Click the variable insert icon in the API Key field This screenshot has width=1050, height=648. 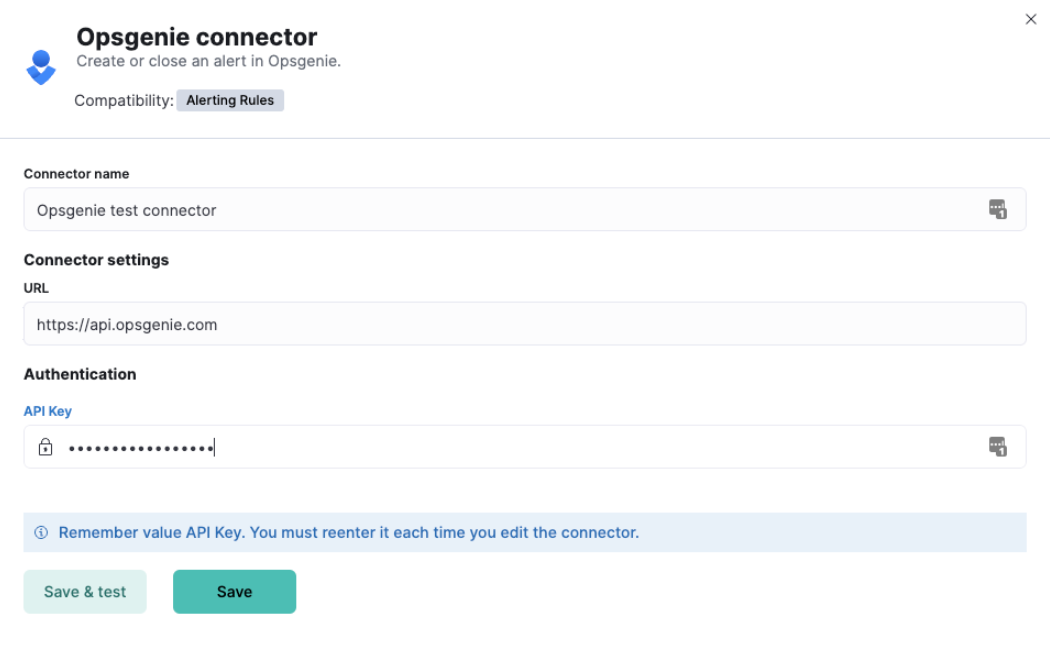(x=999, y=446)
